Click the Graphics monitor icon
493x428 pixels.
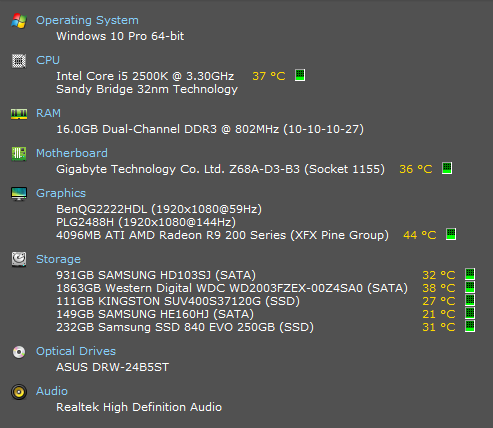19,194
